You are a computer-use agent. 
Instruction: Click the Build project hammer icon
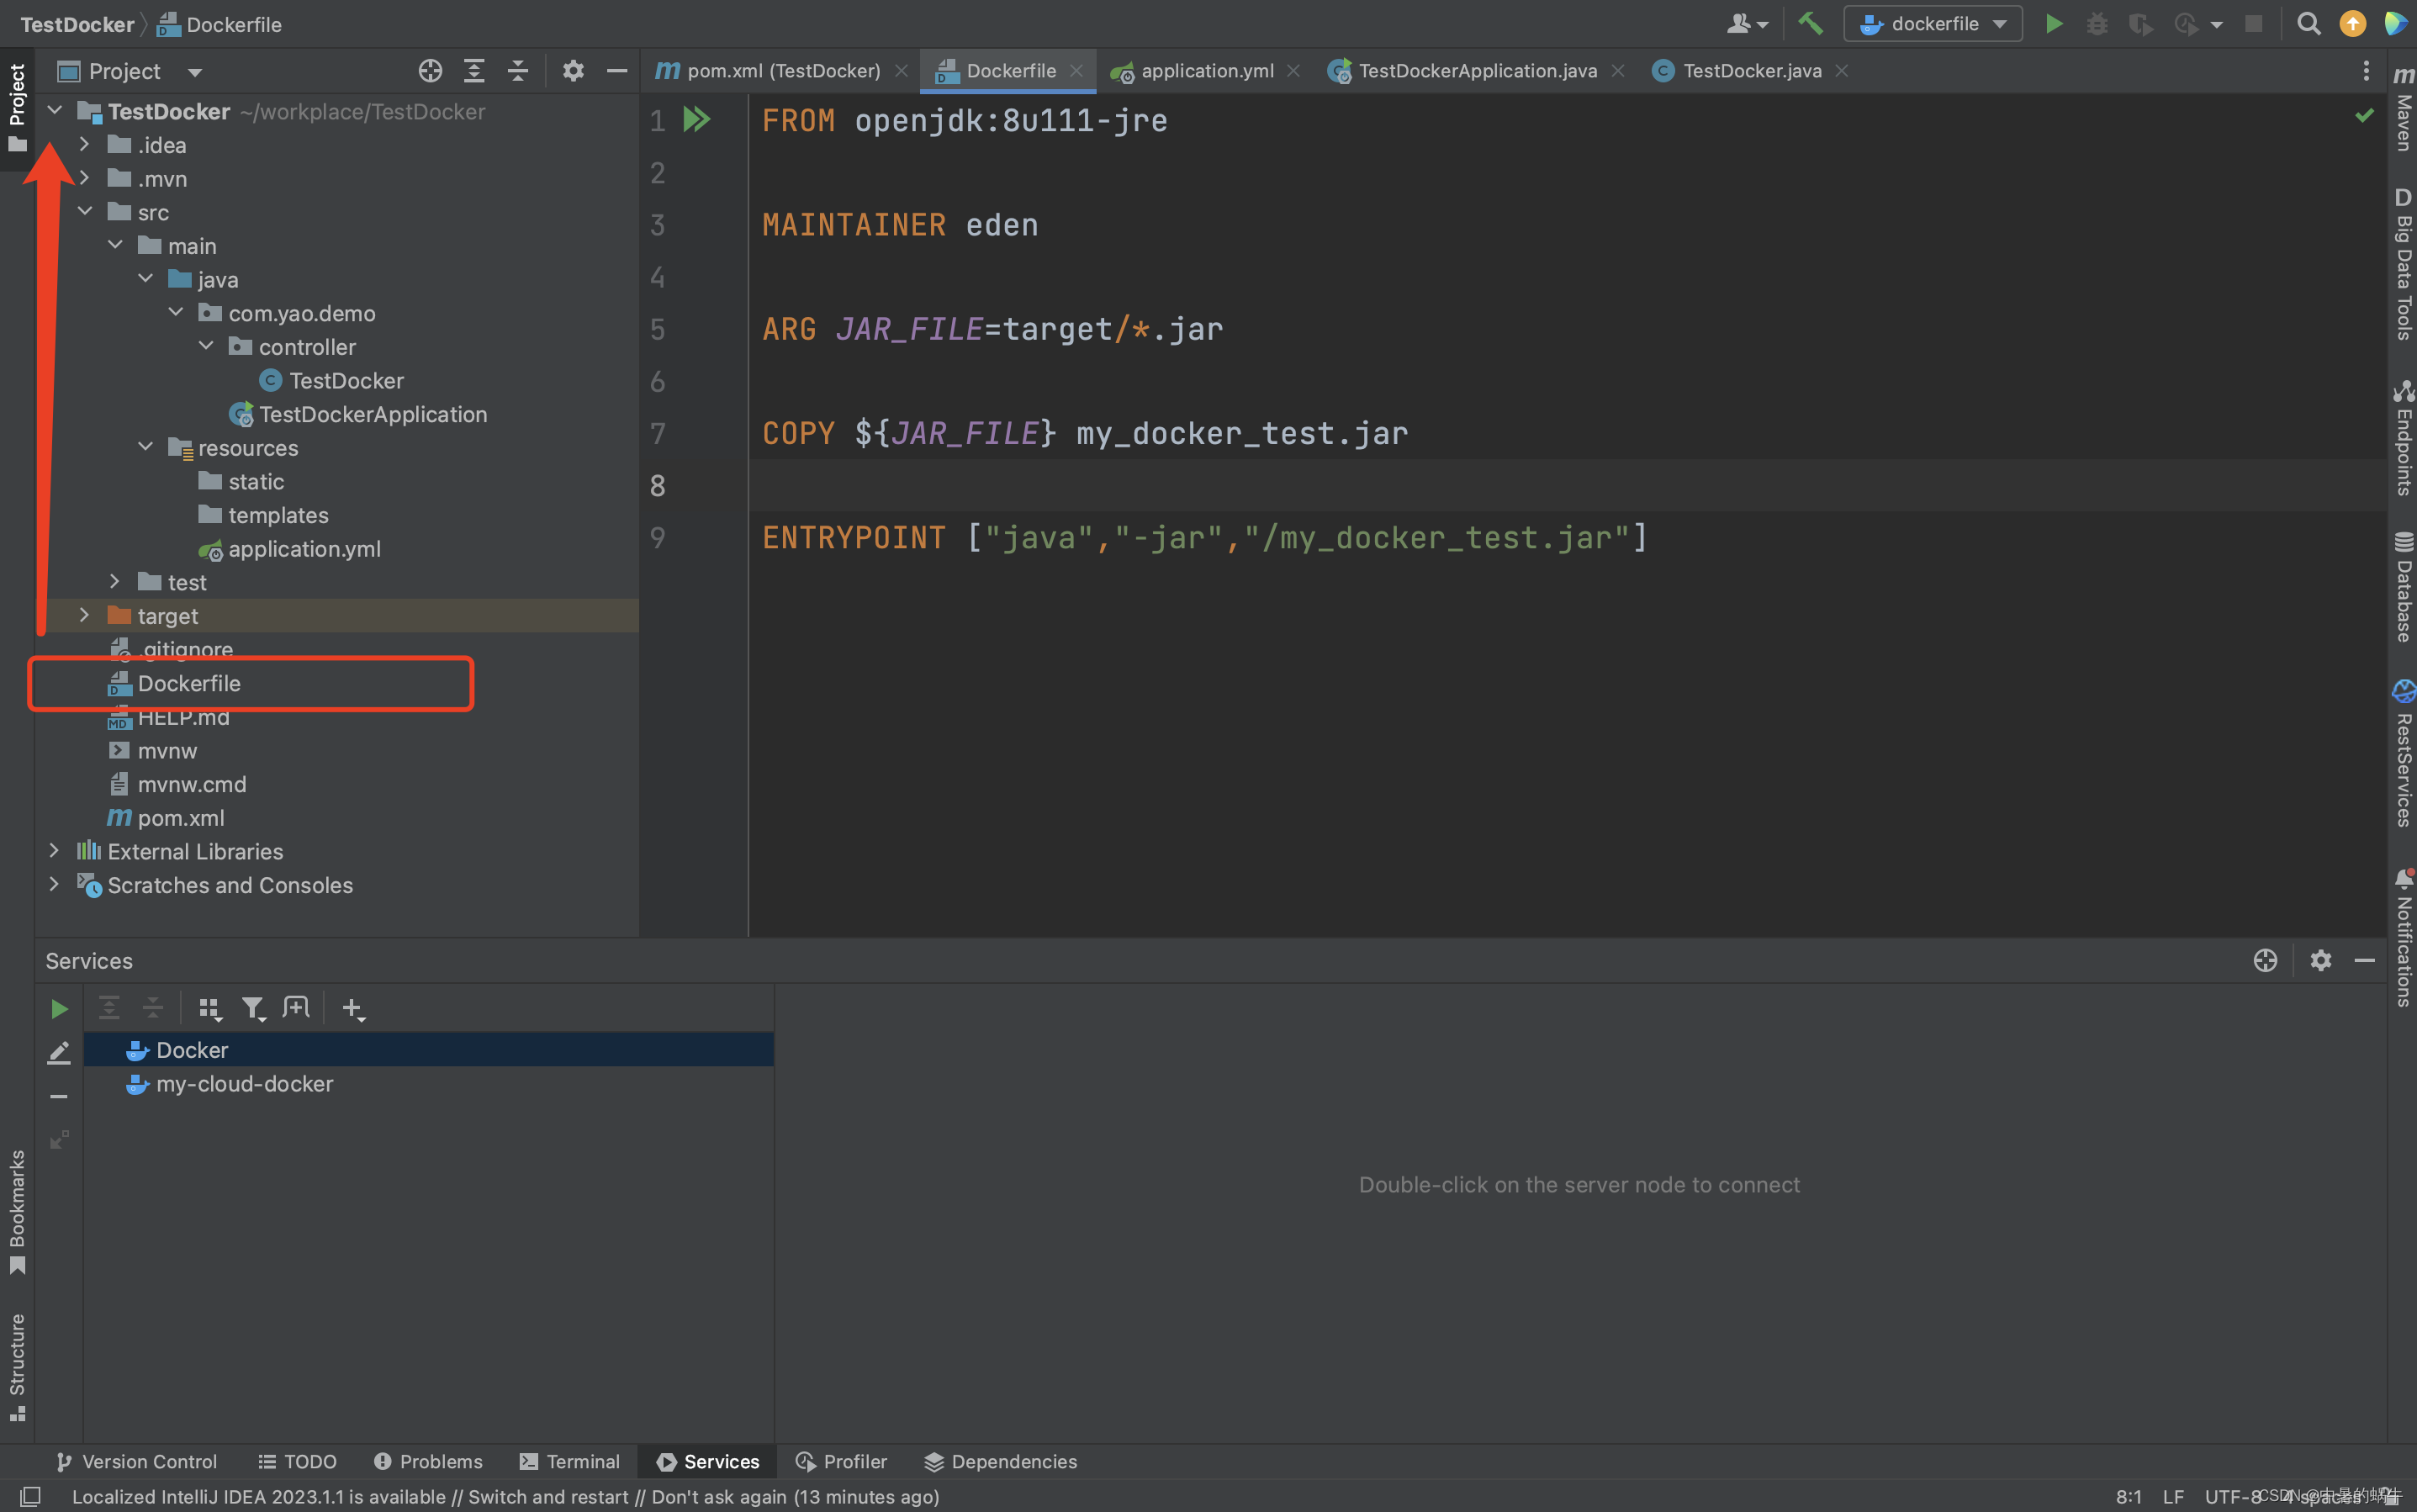1810,23
